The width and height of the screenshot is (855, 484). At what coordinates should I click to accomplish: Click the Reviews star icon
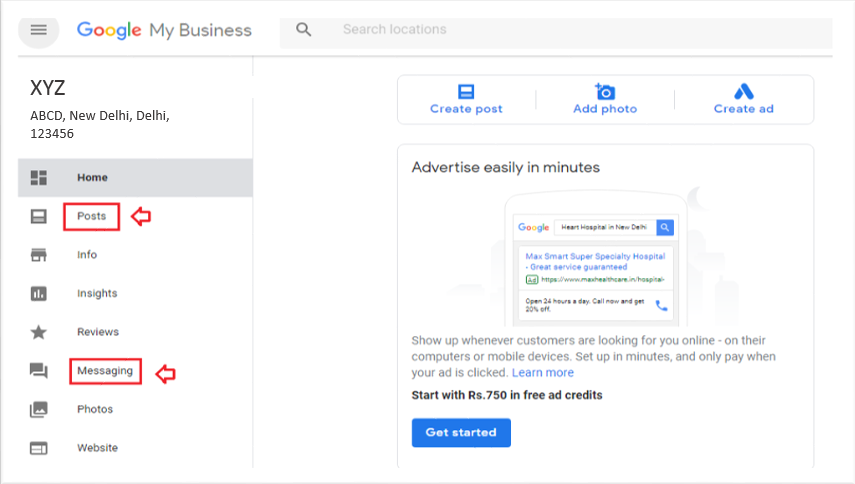pyautogui.click(x=38, y=332)
